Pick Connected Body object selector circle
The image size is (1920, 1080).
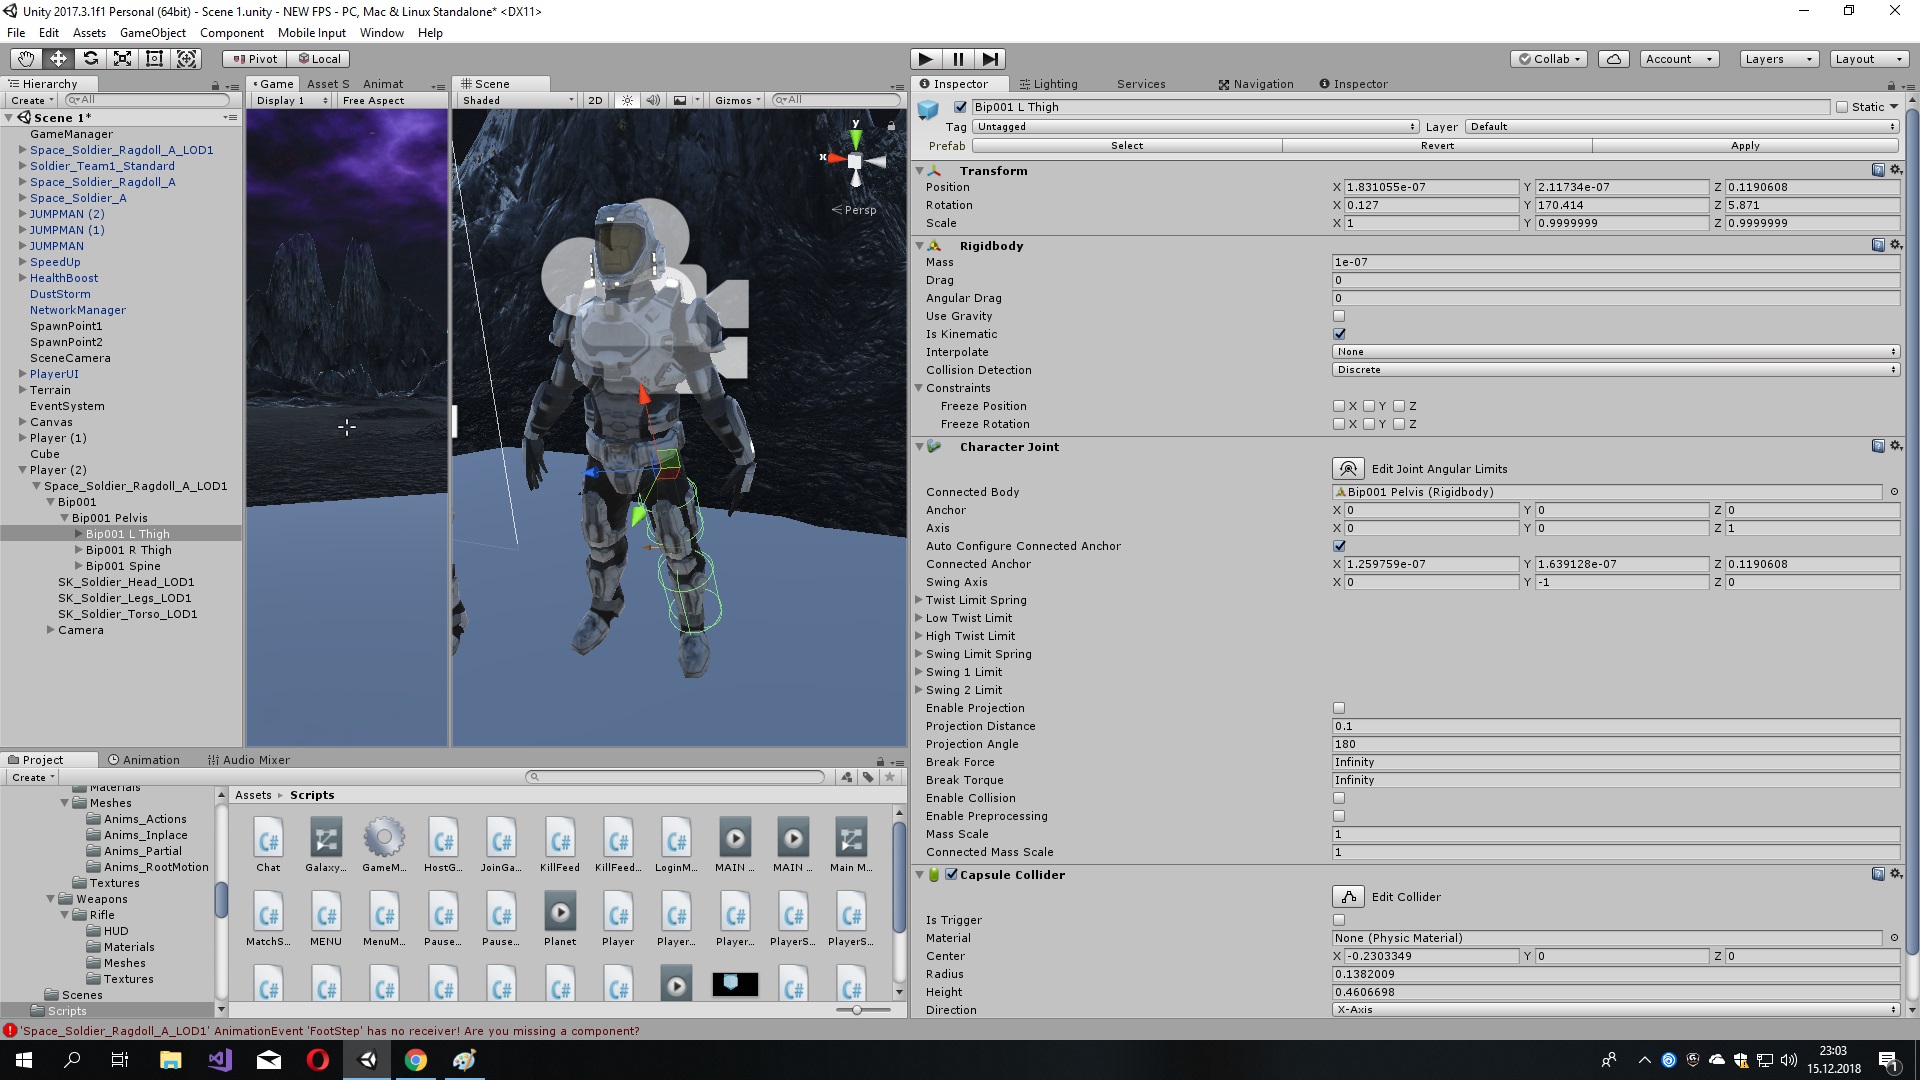pos(1894,492)
